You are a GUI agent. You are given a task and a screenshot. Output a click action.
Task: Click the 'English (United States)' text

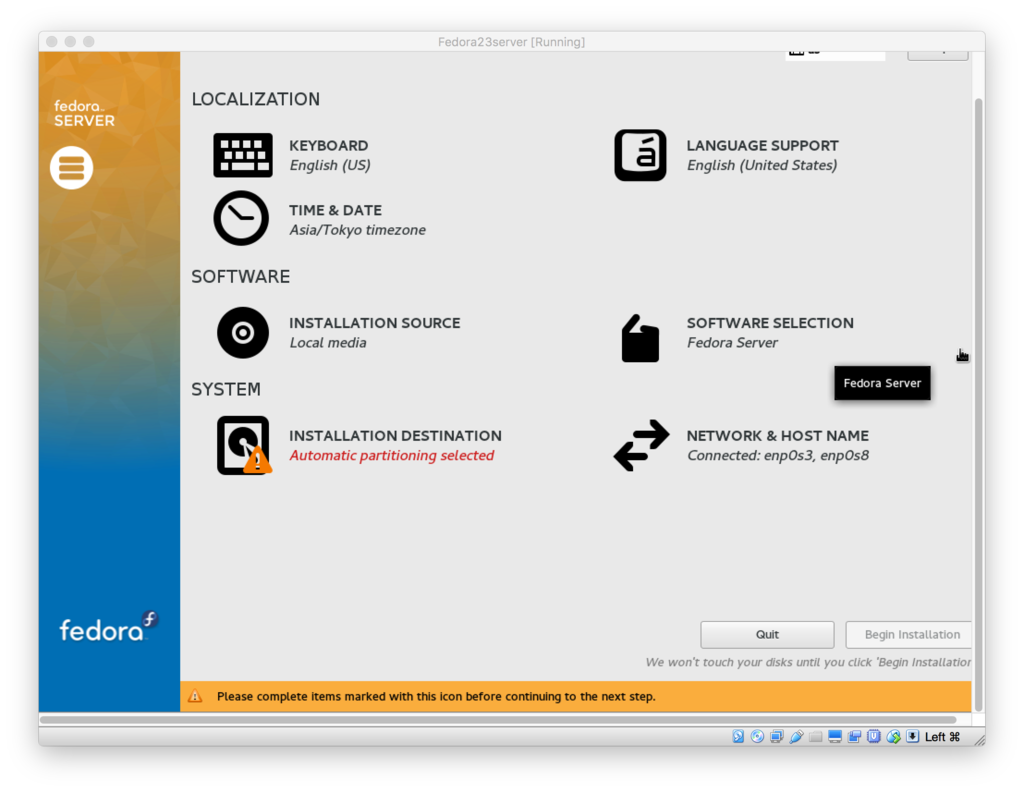click(x=761, y=165)
